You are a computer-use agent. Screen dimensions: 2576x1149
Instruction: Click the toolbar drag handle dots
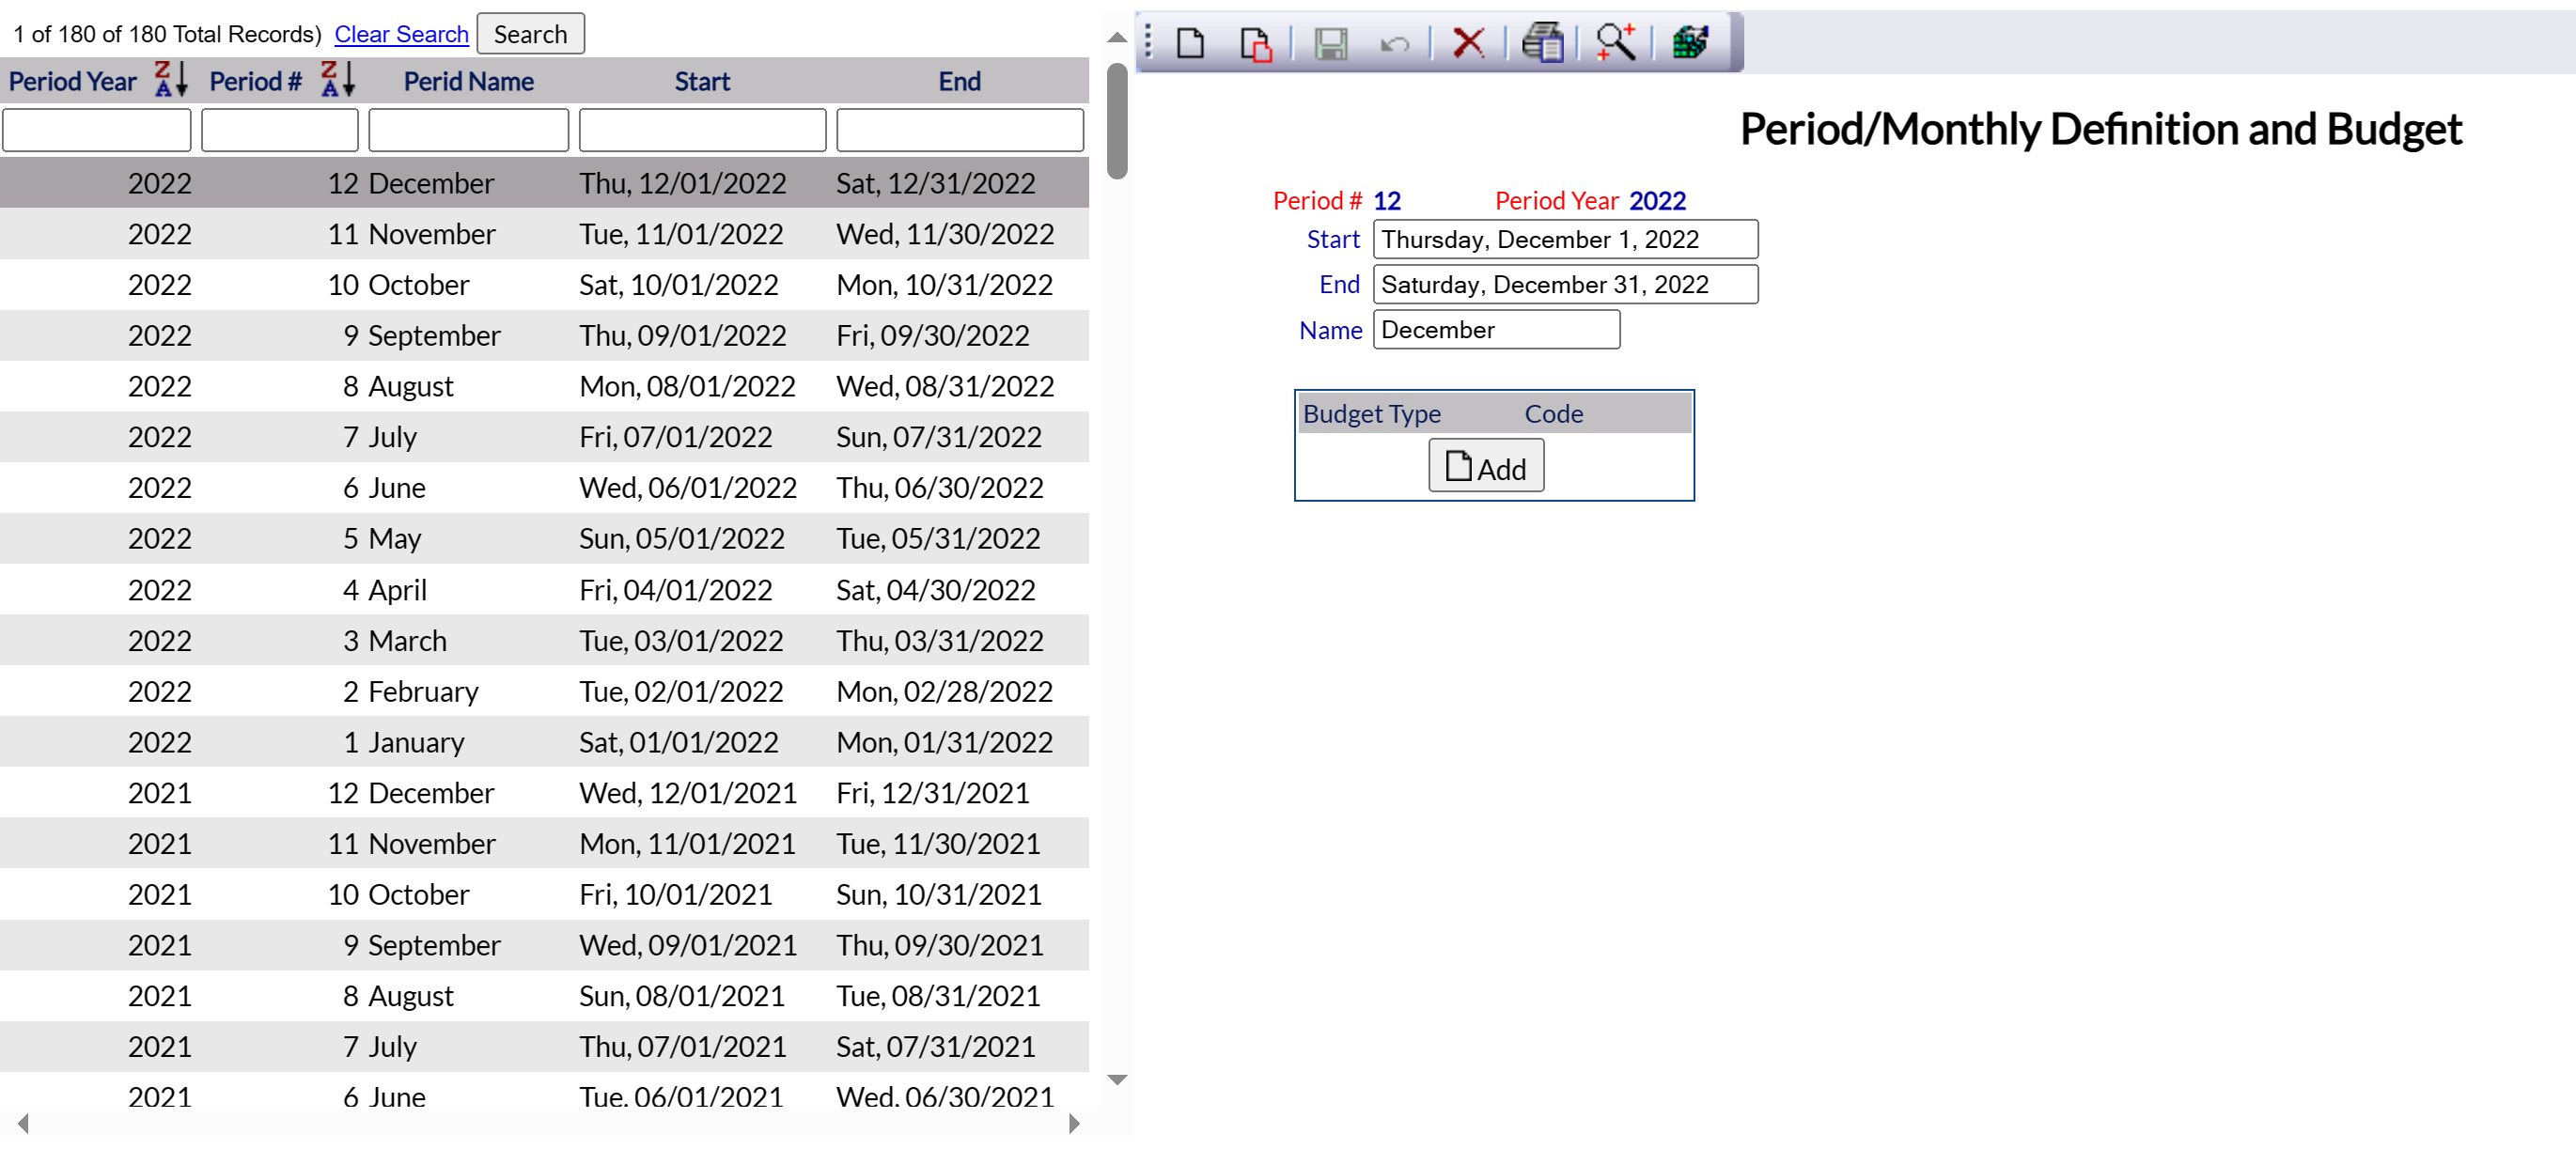point(1148,43)
